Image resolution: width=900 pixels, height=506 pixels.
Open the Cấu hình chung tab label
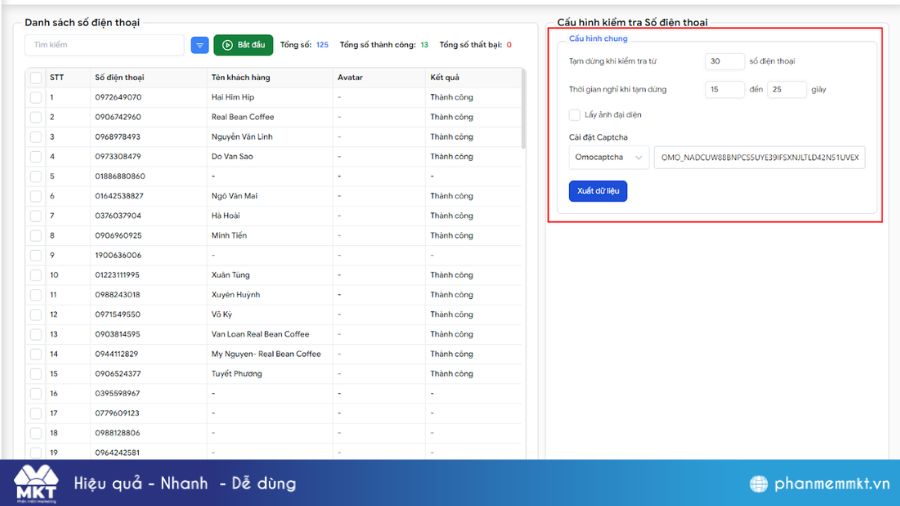coord(591,38)
